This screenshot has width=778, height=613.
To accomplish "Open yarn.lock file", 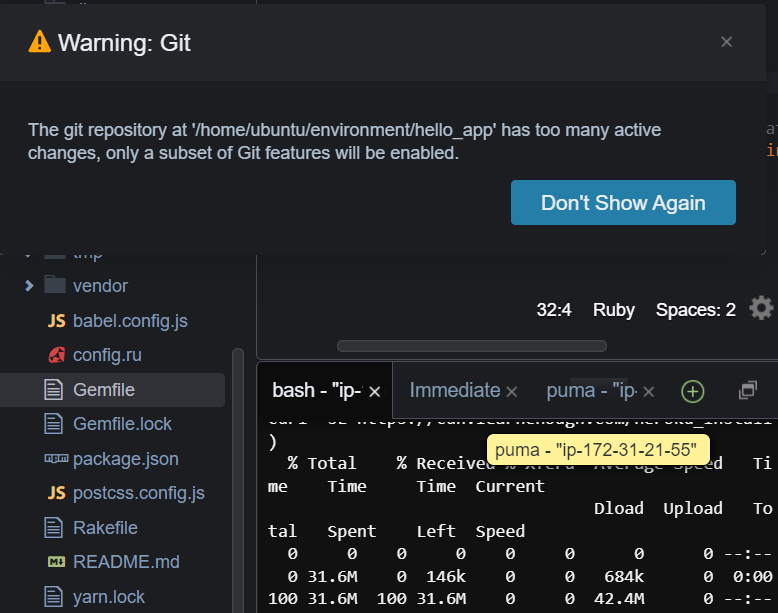I will coord(109,597).
